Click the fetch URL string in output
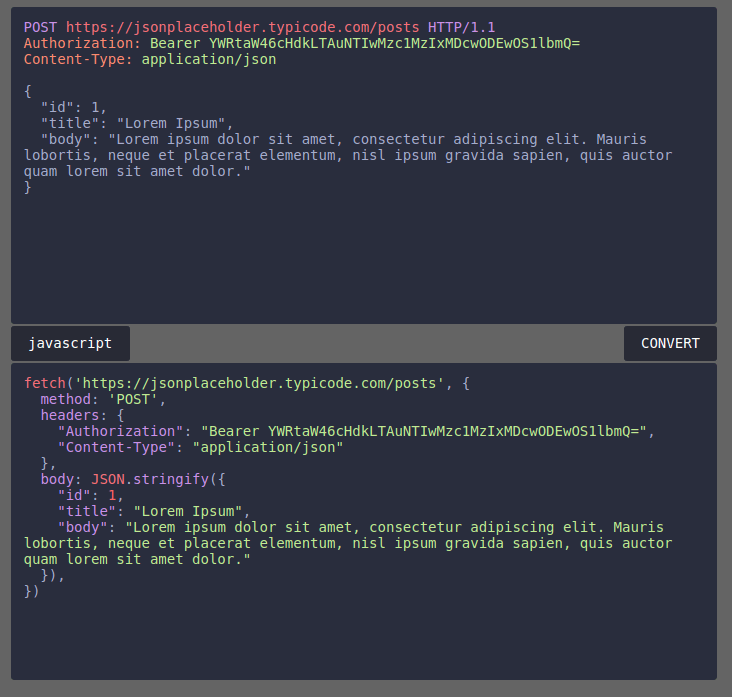The height and width of the screenshot is (697, 732). (259, 383)
